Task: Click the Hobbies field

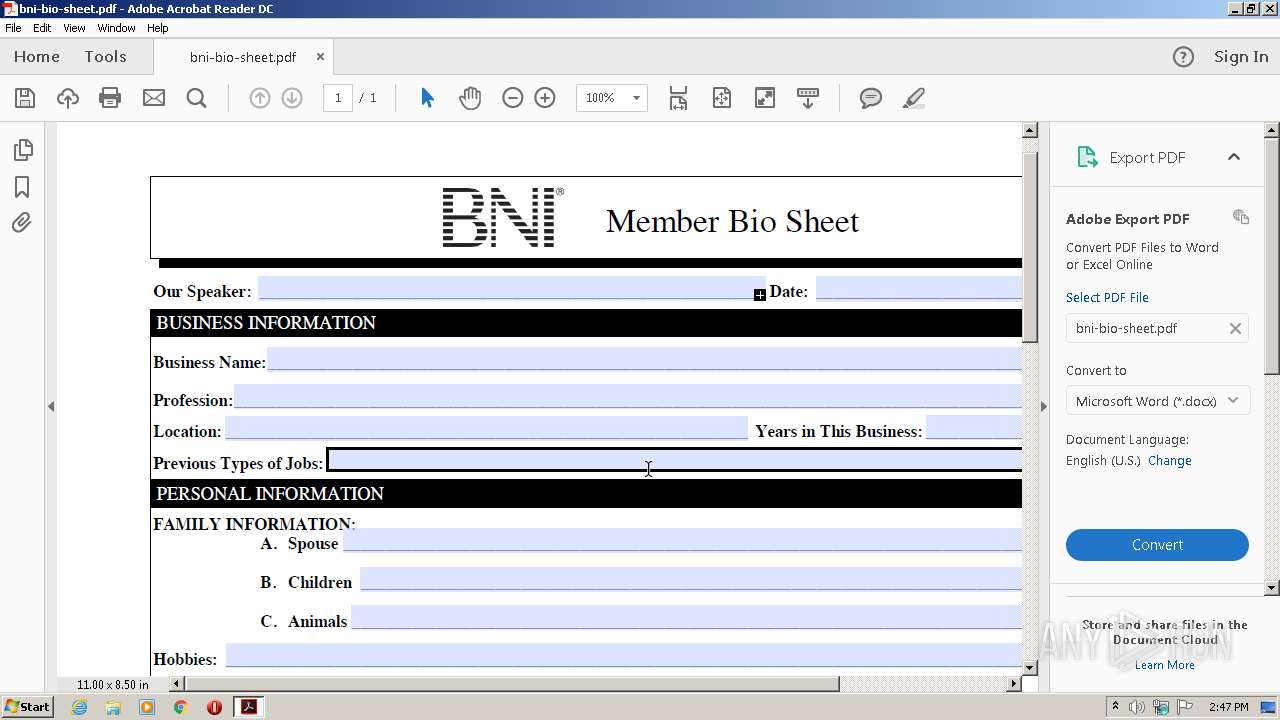Action: (624, 655)
